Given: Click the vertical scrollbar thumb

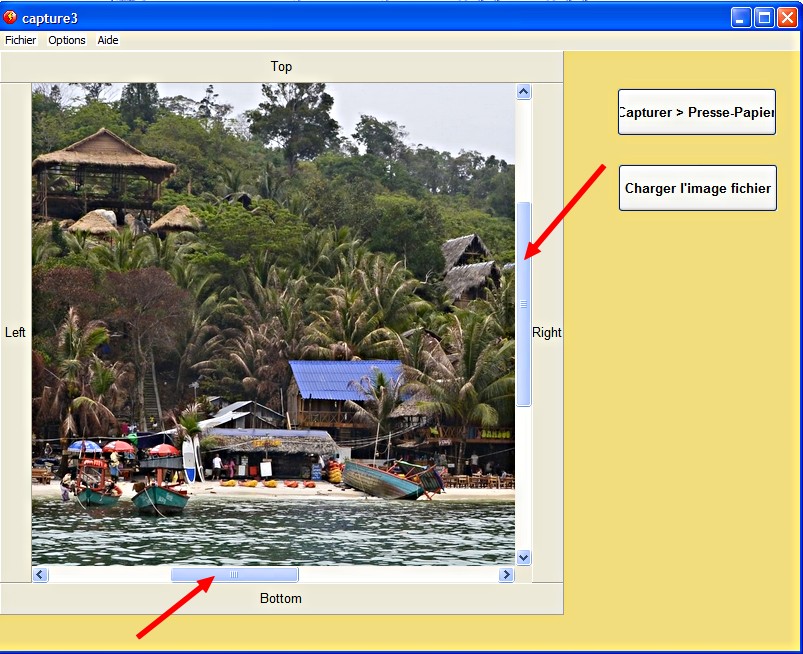Looking at the screenshot, I should [x=523, y=304].
